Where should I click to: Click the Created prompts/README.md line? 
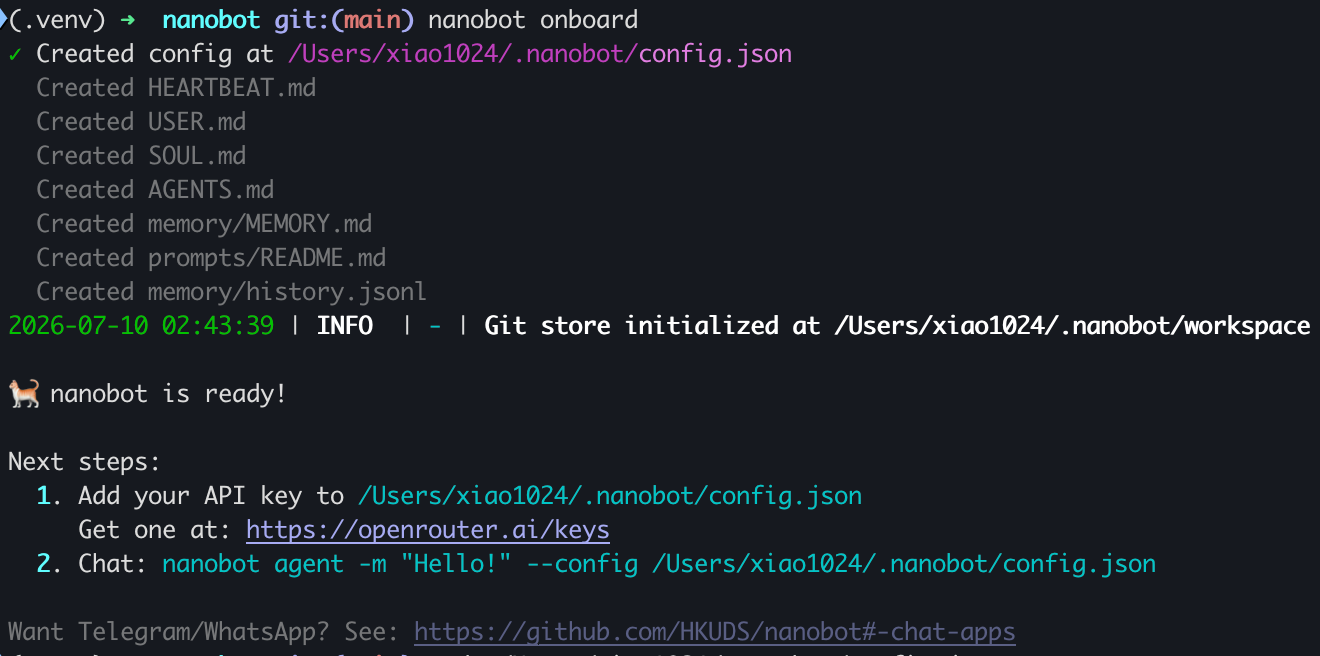tap(211, 258)
